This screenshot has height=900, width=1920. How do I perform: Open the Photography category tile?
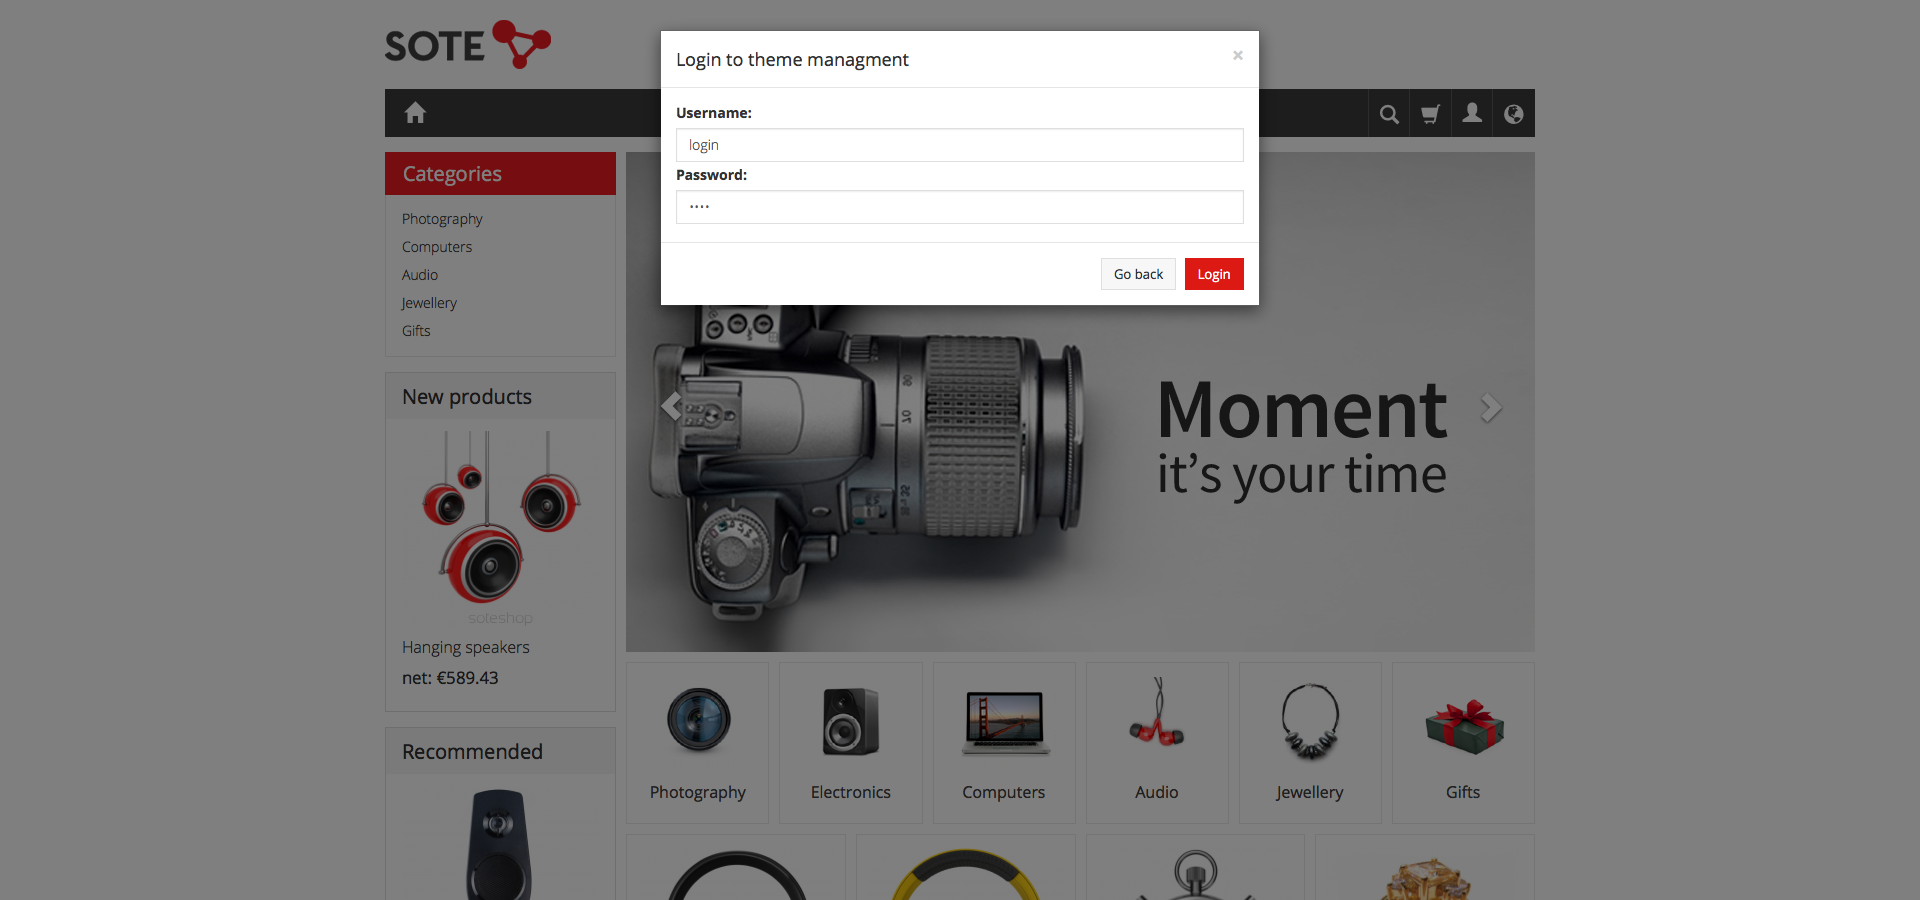698,743
